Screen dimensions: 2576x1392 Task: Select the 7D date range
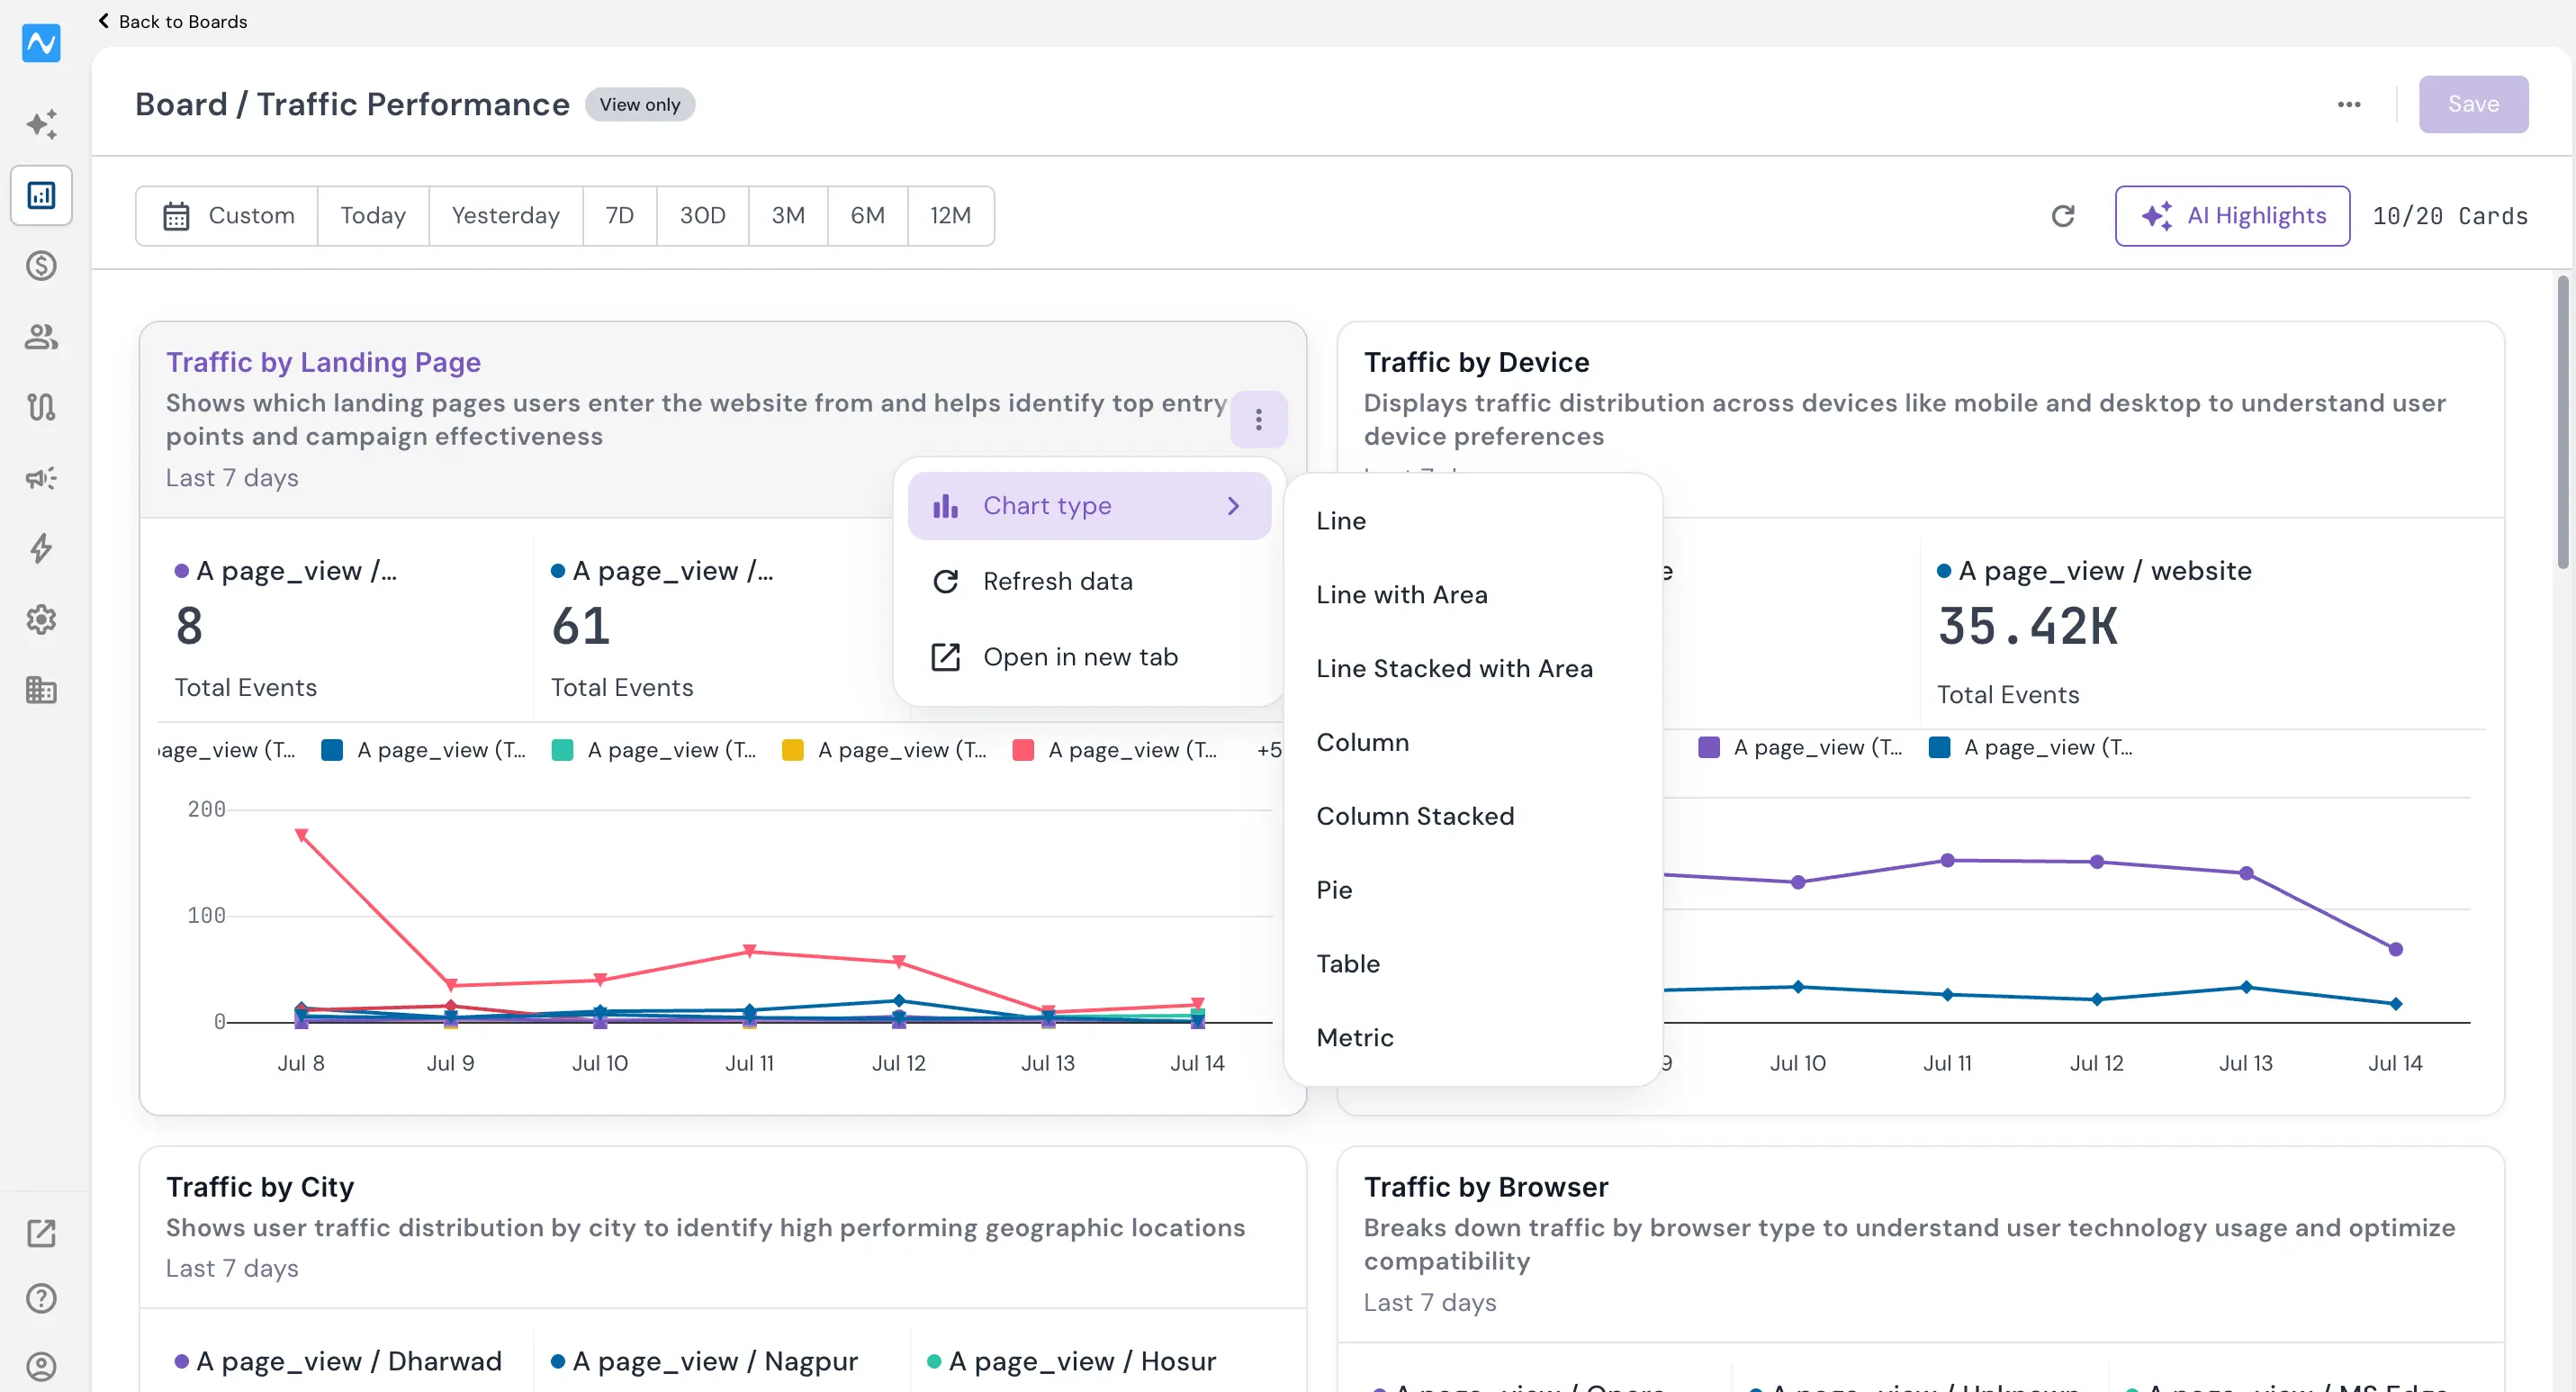(620, 216)
